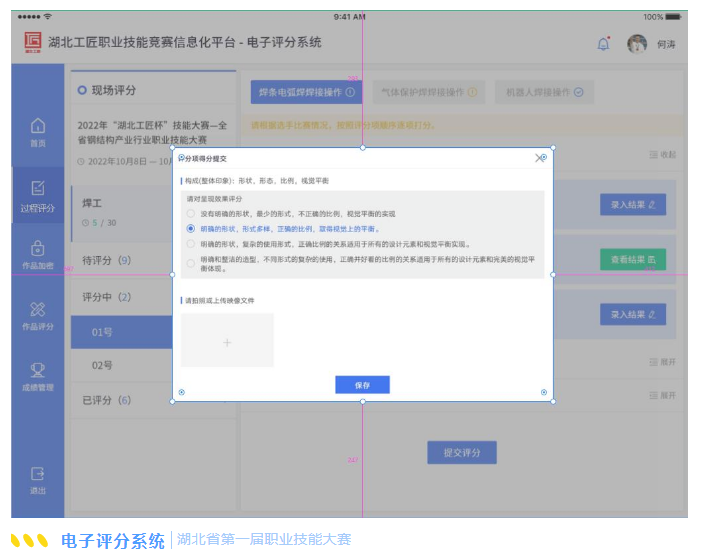Collapse the section using 收起
This screenshot has width=703, height=556.
(663, 155)
